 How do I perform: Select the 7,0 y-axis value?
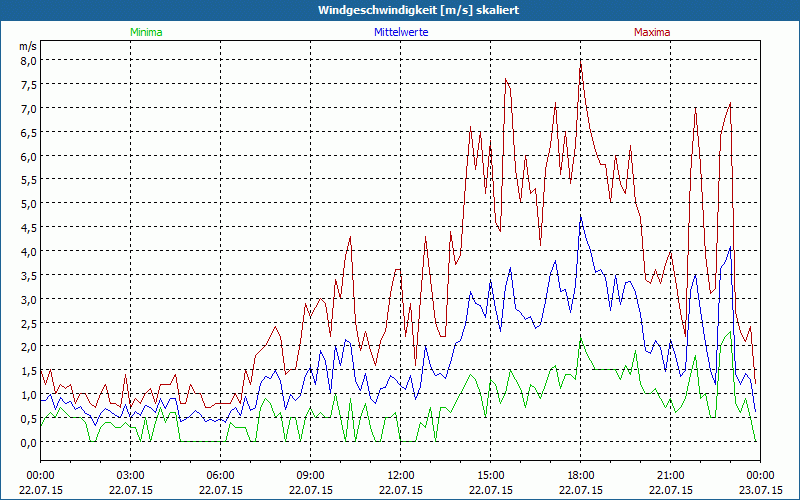pos(29,109)
